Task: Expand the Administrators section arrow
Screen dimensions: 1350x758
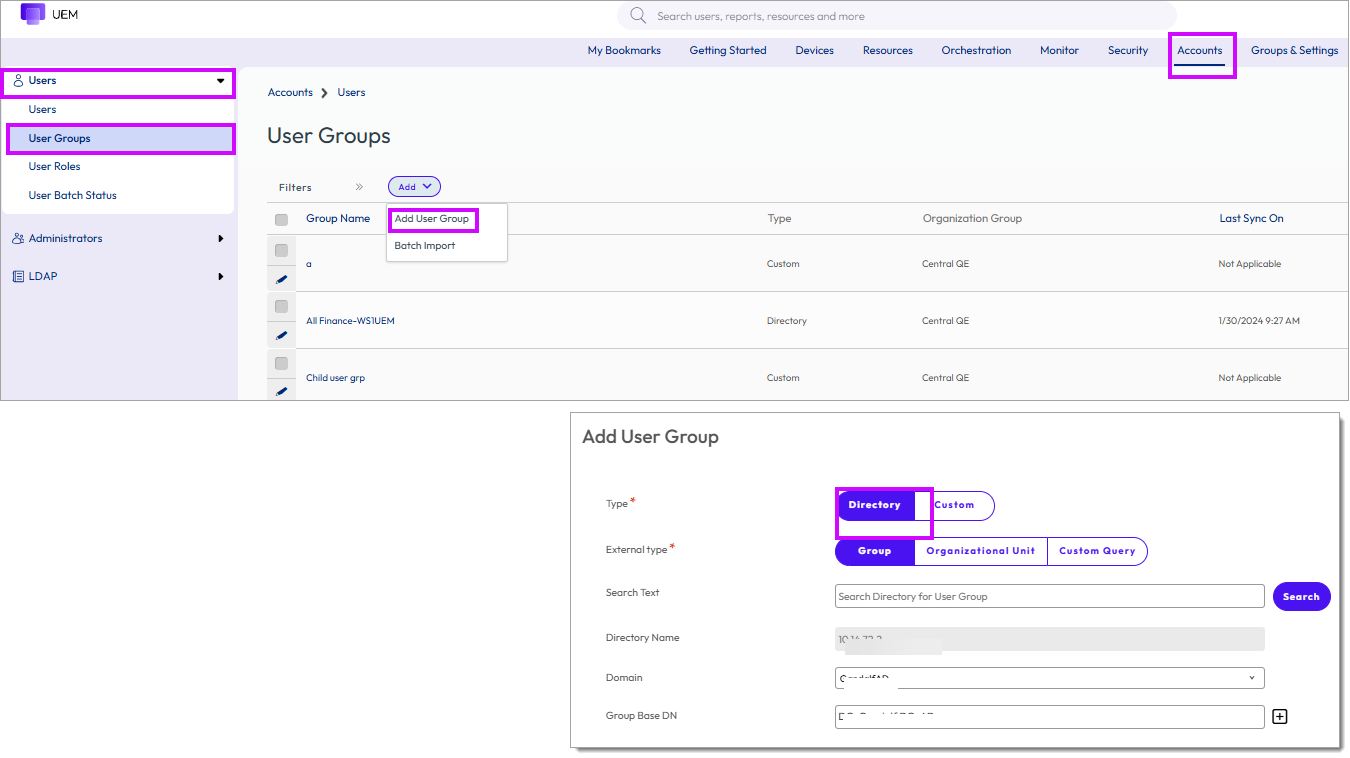Action: point(221,239)
